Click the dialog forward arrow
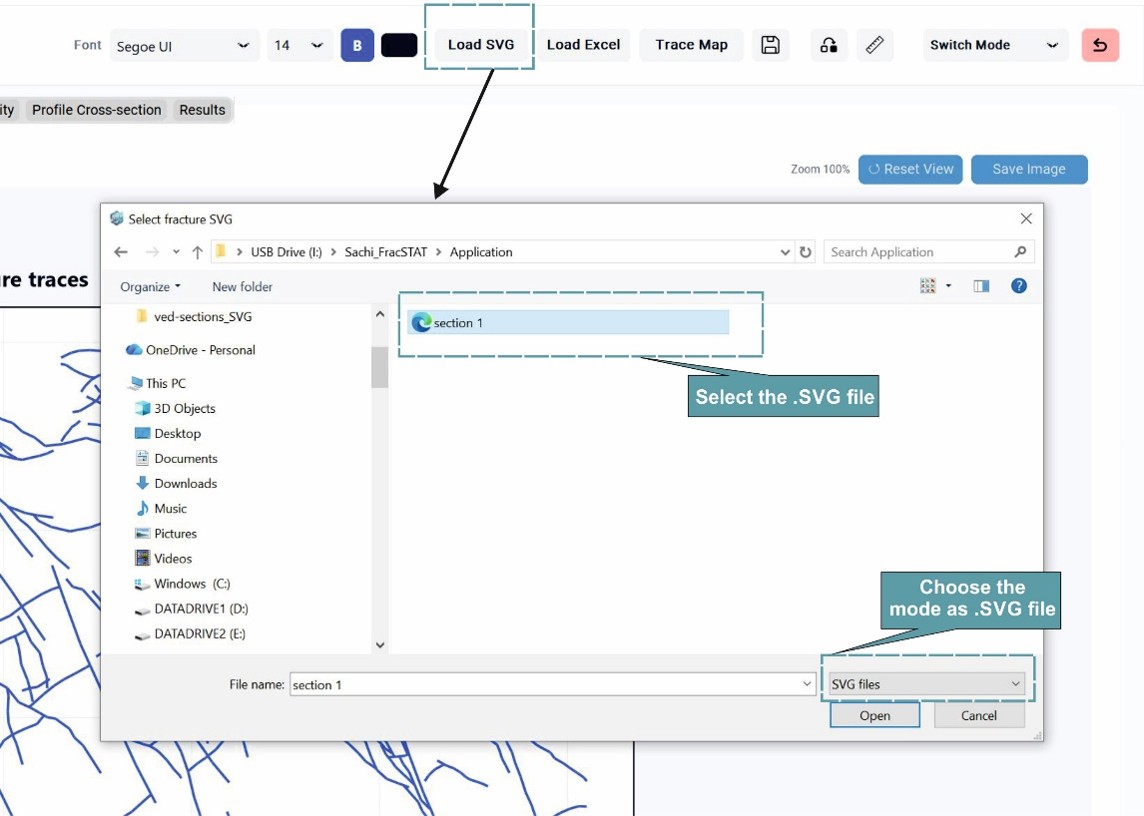1144x816 pixels. point(152,252)
